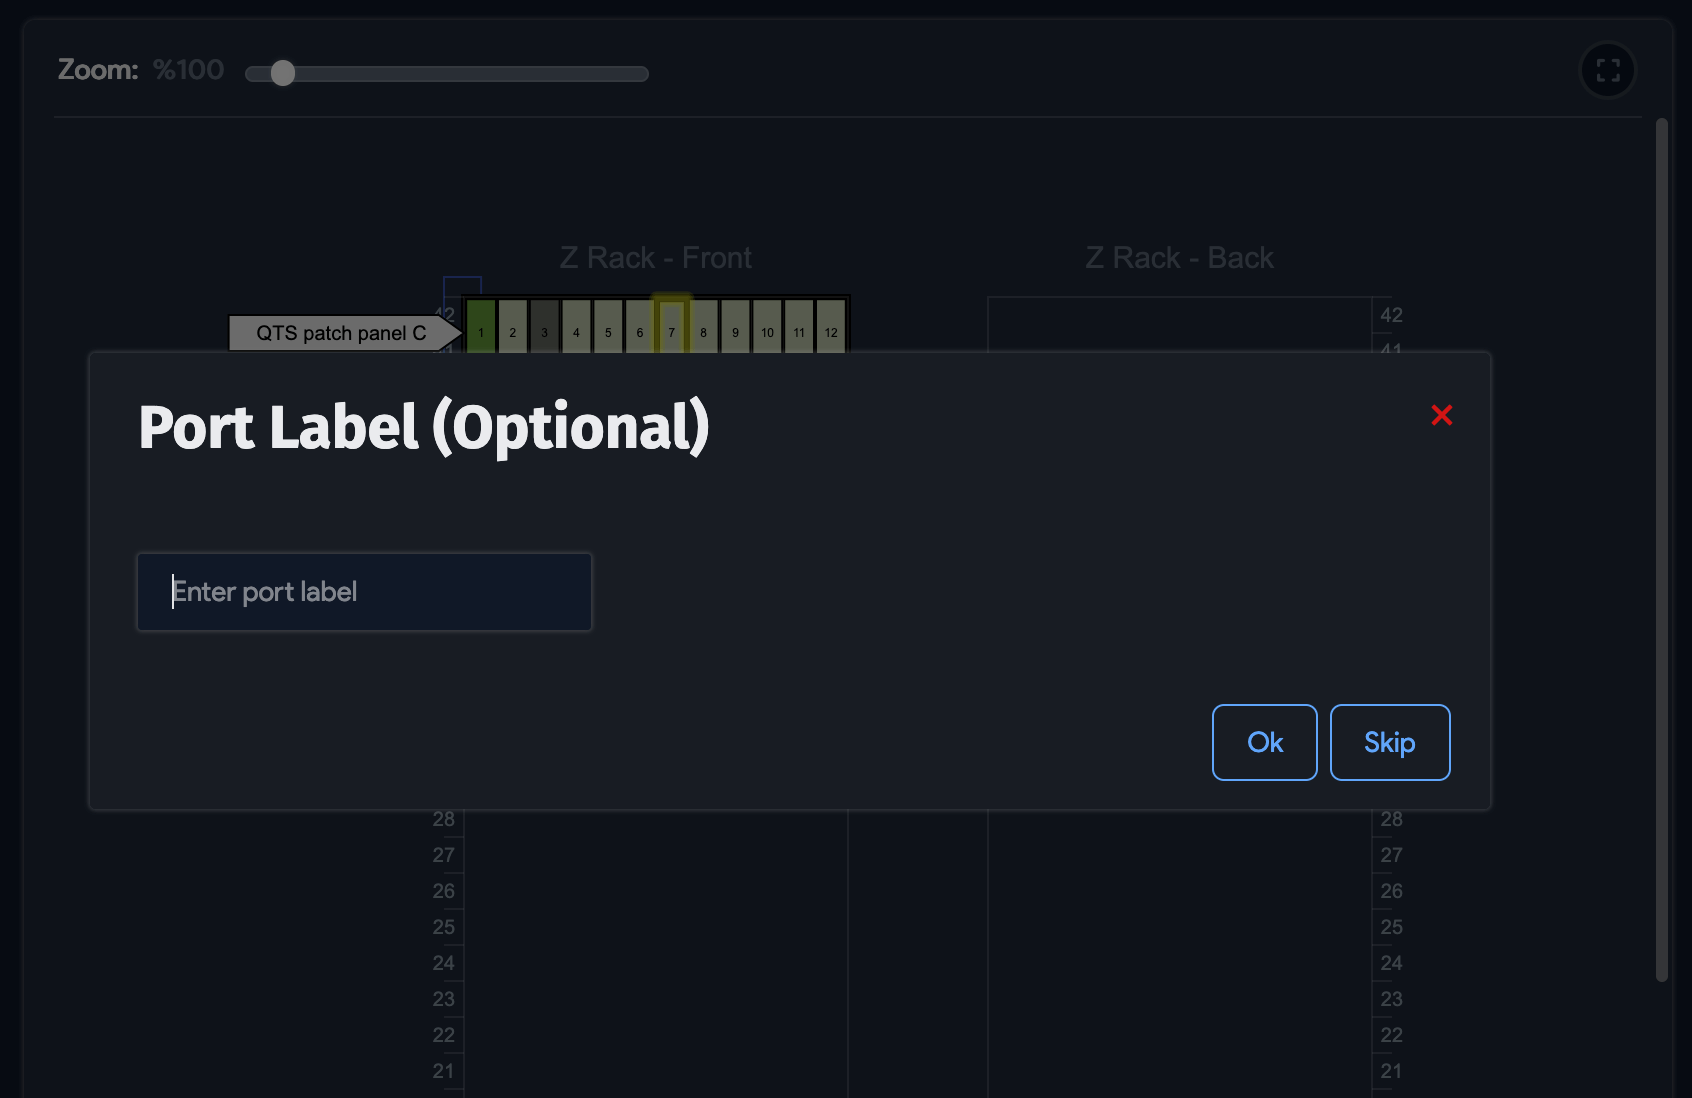Click the vertical scrollbar on the right
The width and height of the screenshot is (1692, 1098).
click(1661, 550)
